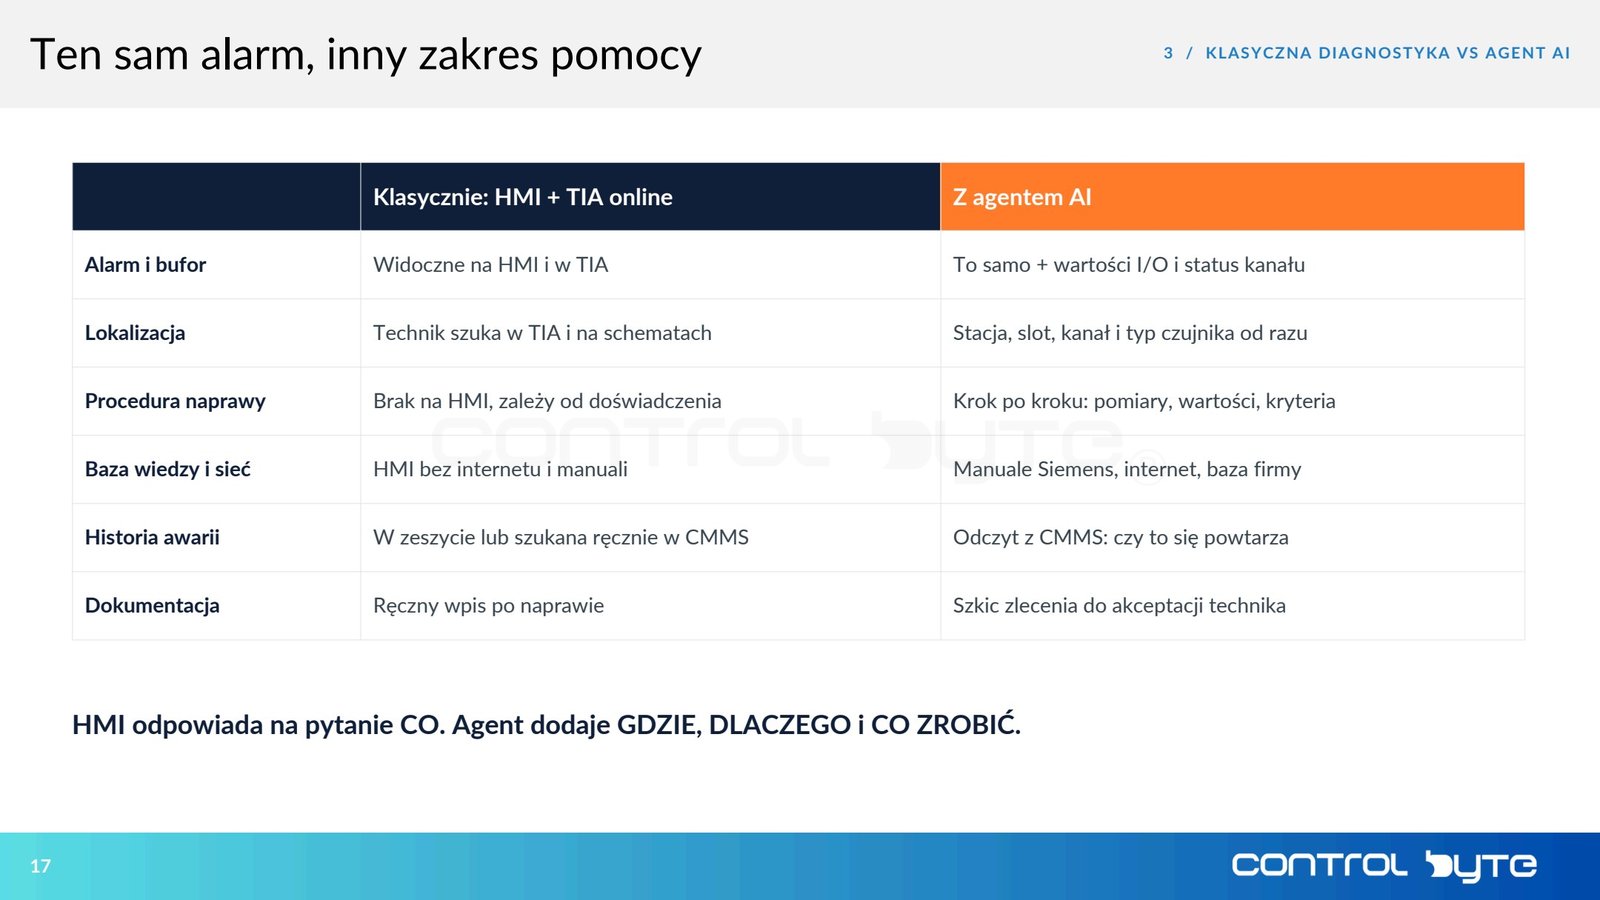Click 'W zeszycie lub szukana ręcznie w CMMS'
This screenshot has height=900, width=1600.
(561, 537)
